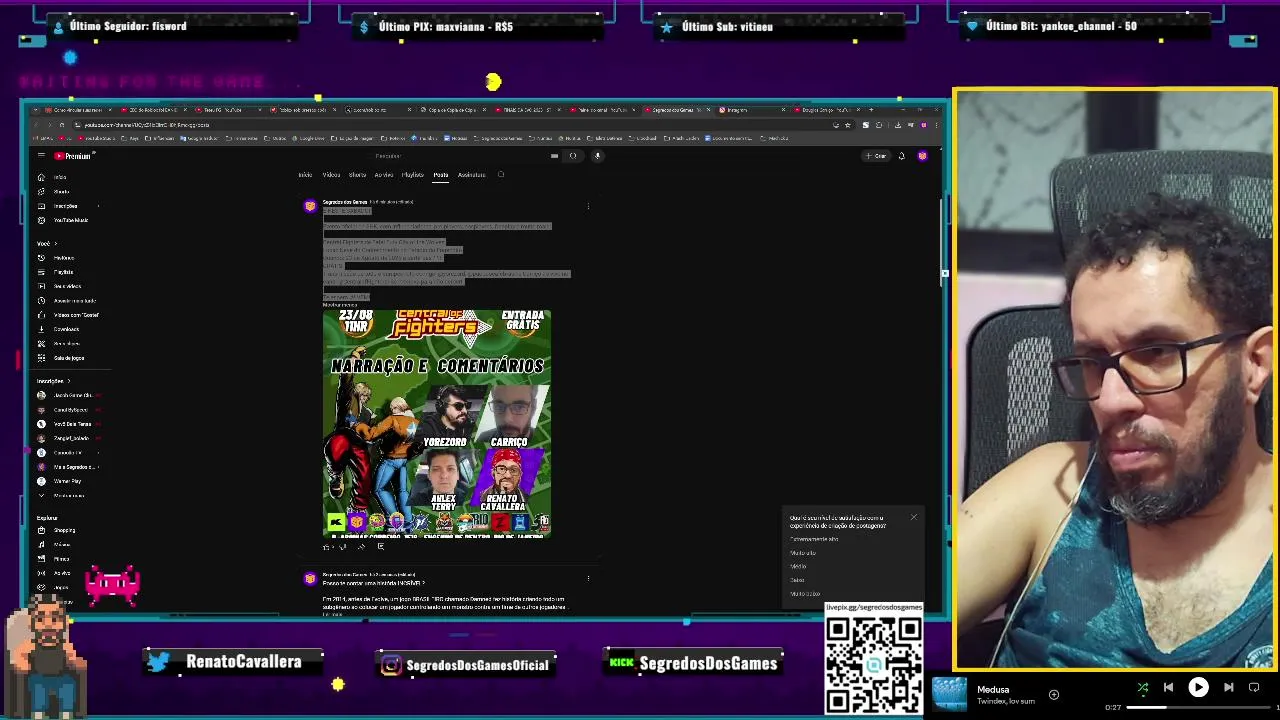Select 'Extremamente alta' survey option

[x=814, y=539]
